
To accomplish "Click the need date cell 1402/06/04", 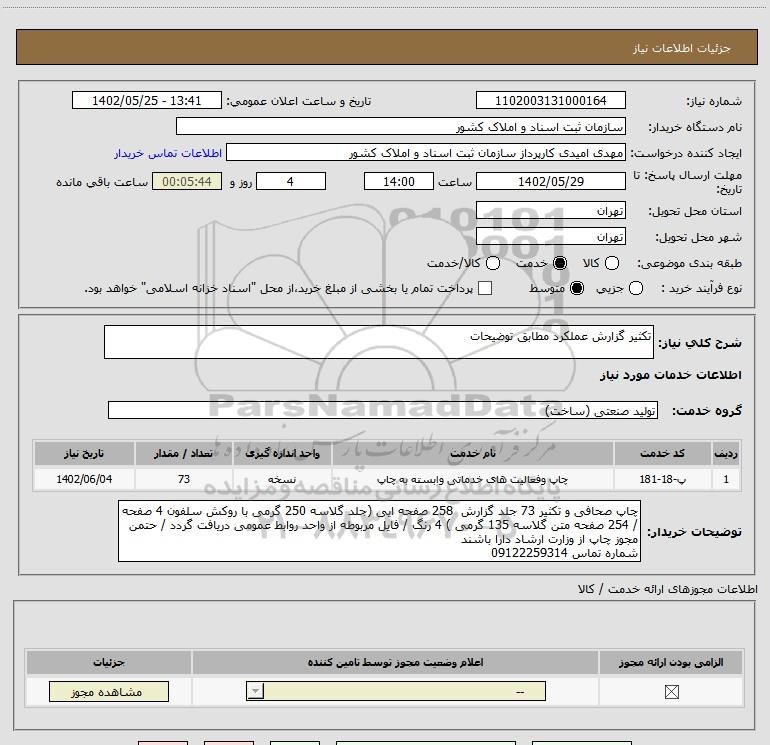I will (84, 479).
